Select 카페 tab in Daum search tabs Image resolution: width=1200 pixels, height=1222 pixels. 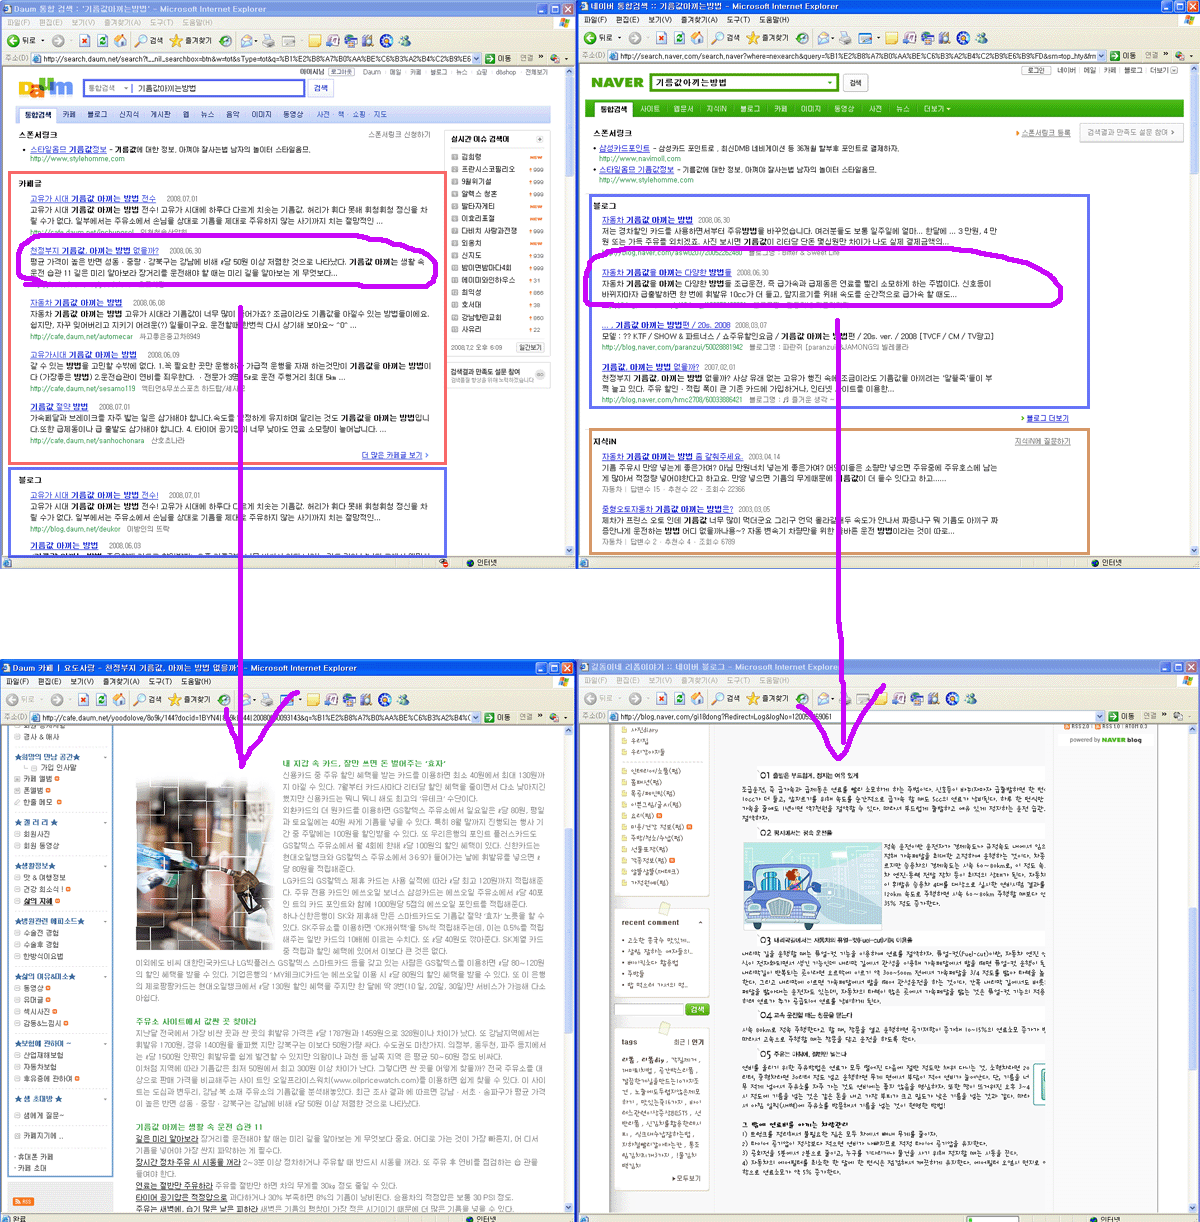click(69, 114)
